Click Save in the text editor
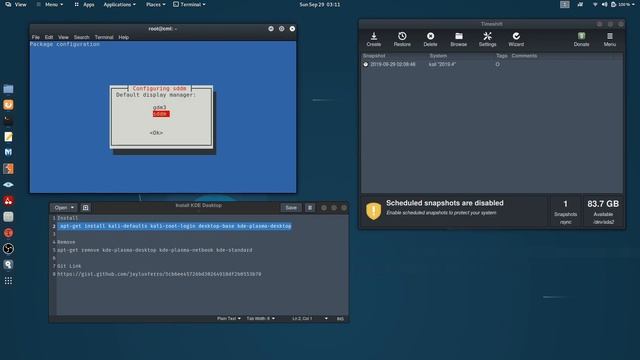640x360 pixels. 291,208
